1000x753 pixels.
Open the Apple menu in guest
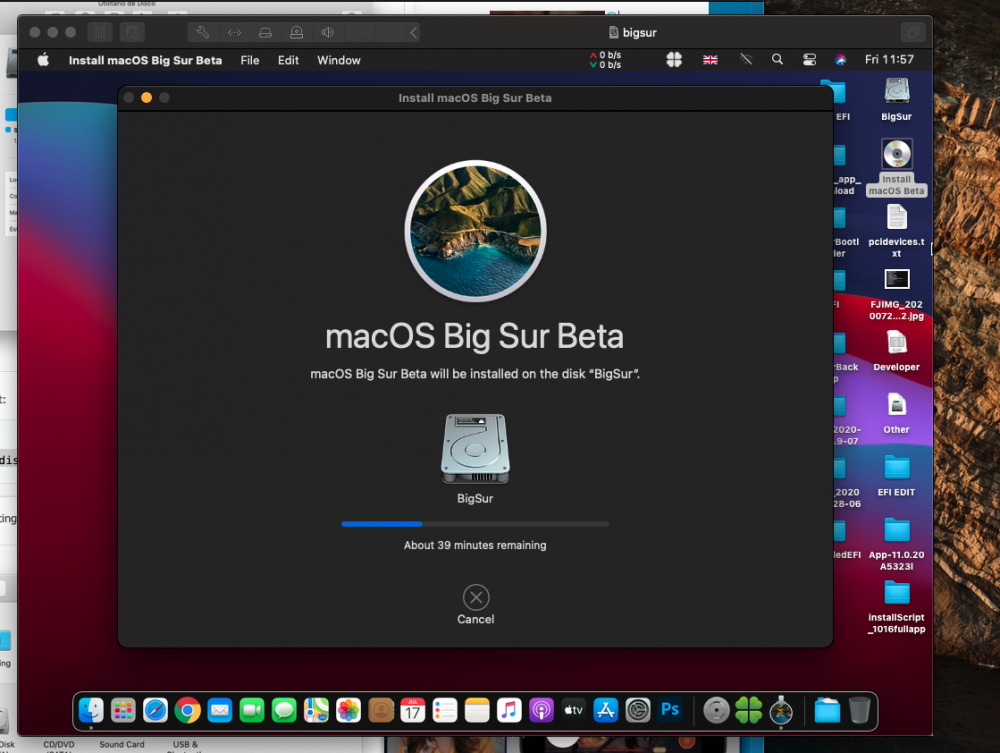click(43, 60)
